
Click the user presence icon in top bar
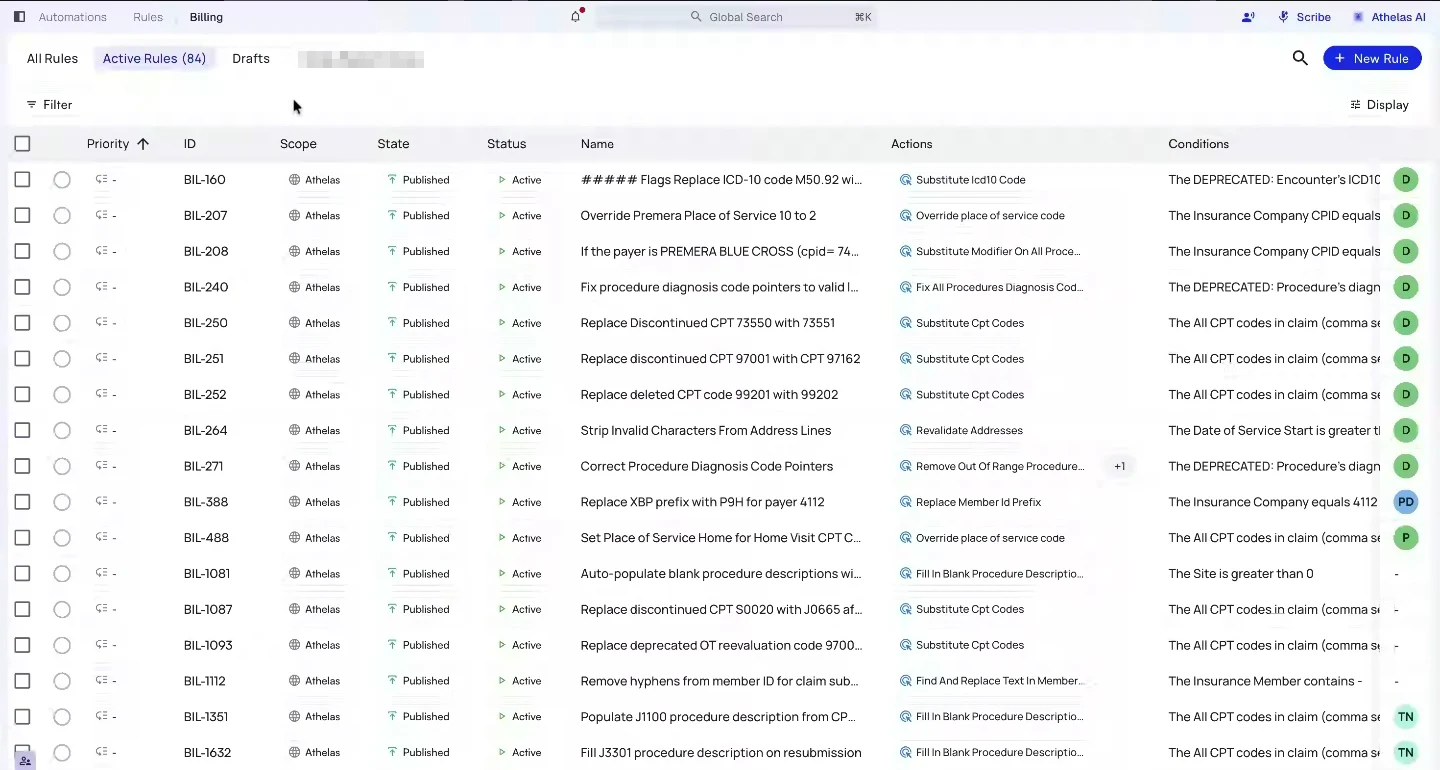pyautogui.click(x=1248, y=17)
